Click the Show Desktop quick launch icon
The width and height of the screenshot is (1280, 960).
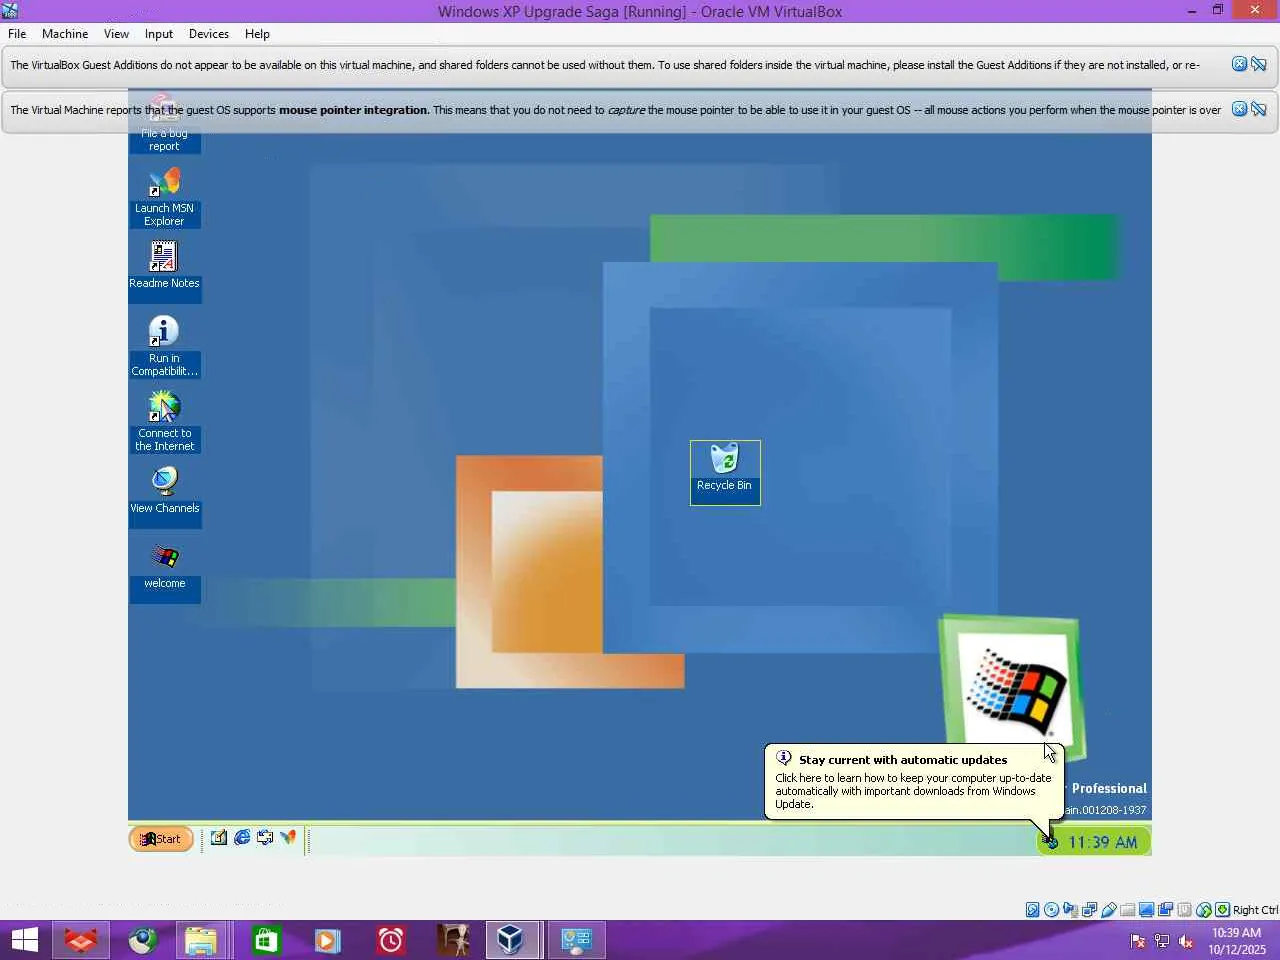coord(218,838)
